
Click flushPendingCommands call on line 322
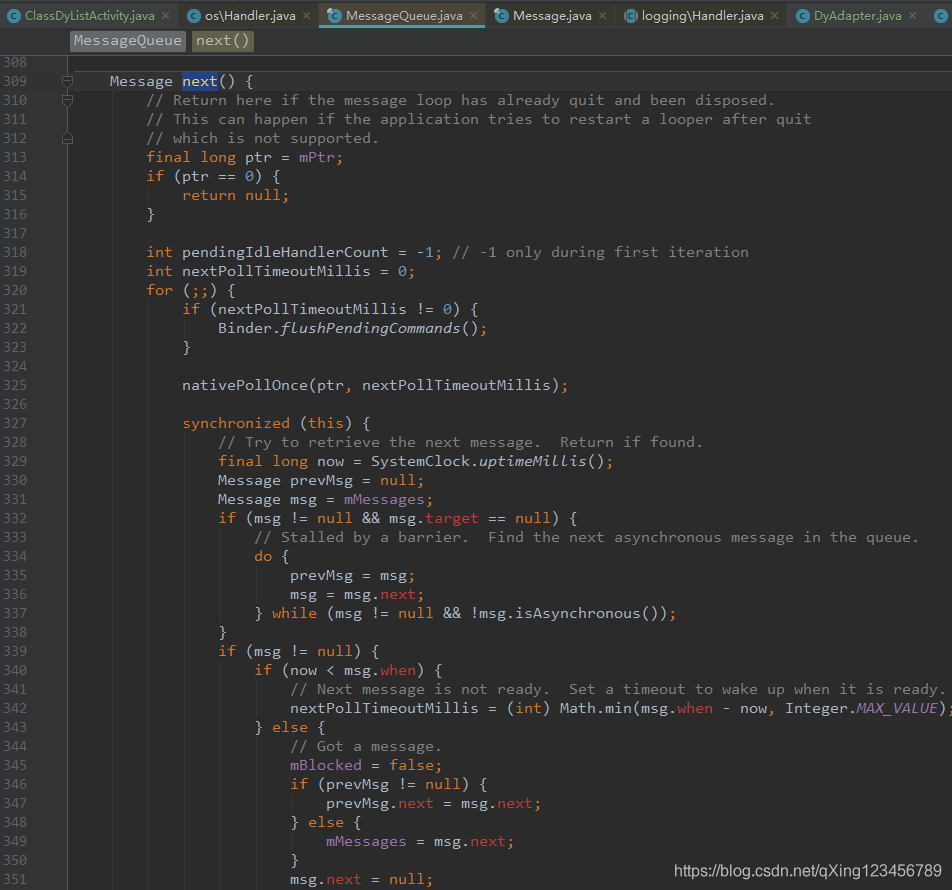(370, 328)
